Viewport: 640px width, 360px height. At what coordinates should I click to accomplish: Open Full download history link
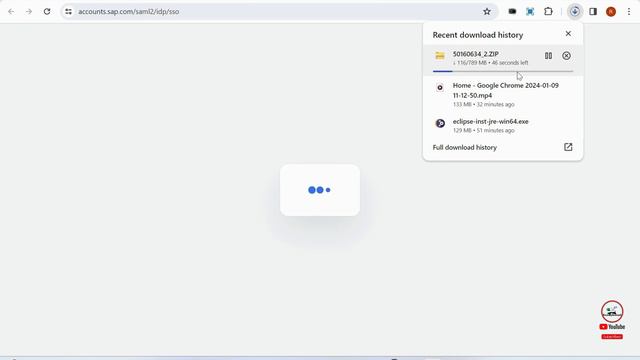tap(464, 147)
